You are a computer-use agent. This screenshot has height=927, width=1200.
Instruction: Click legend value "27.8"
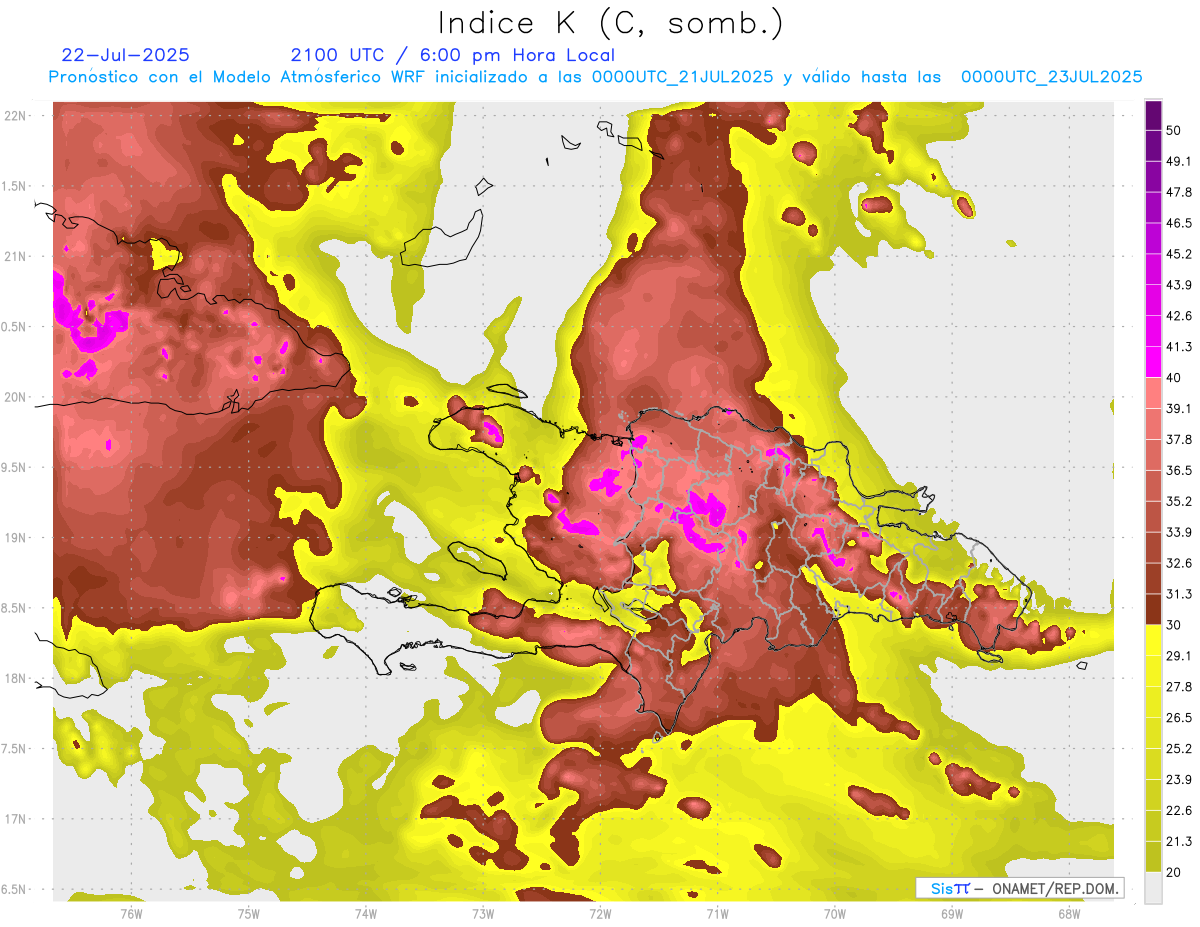pyautogui.click(x=1178, y=687)
